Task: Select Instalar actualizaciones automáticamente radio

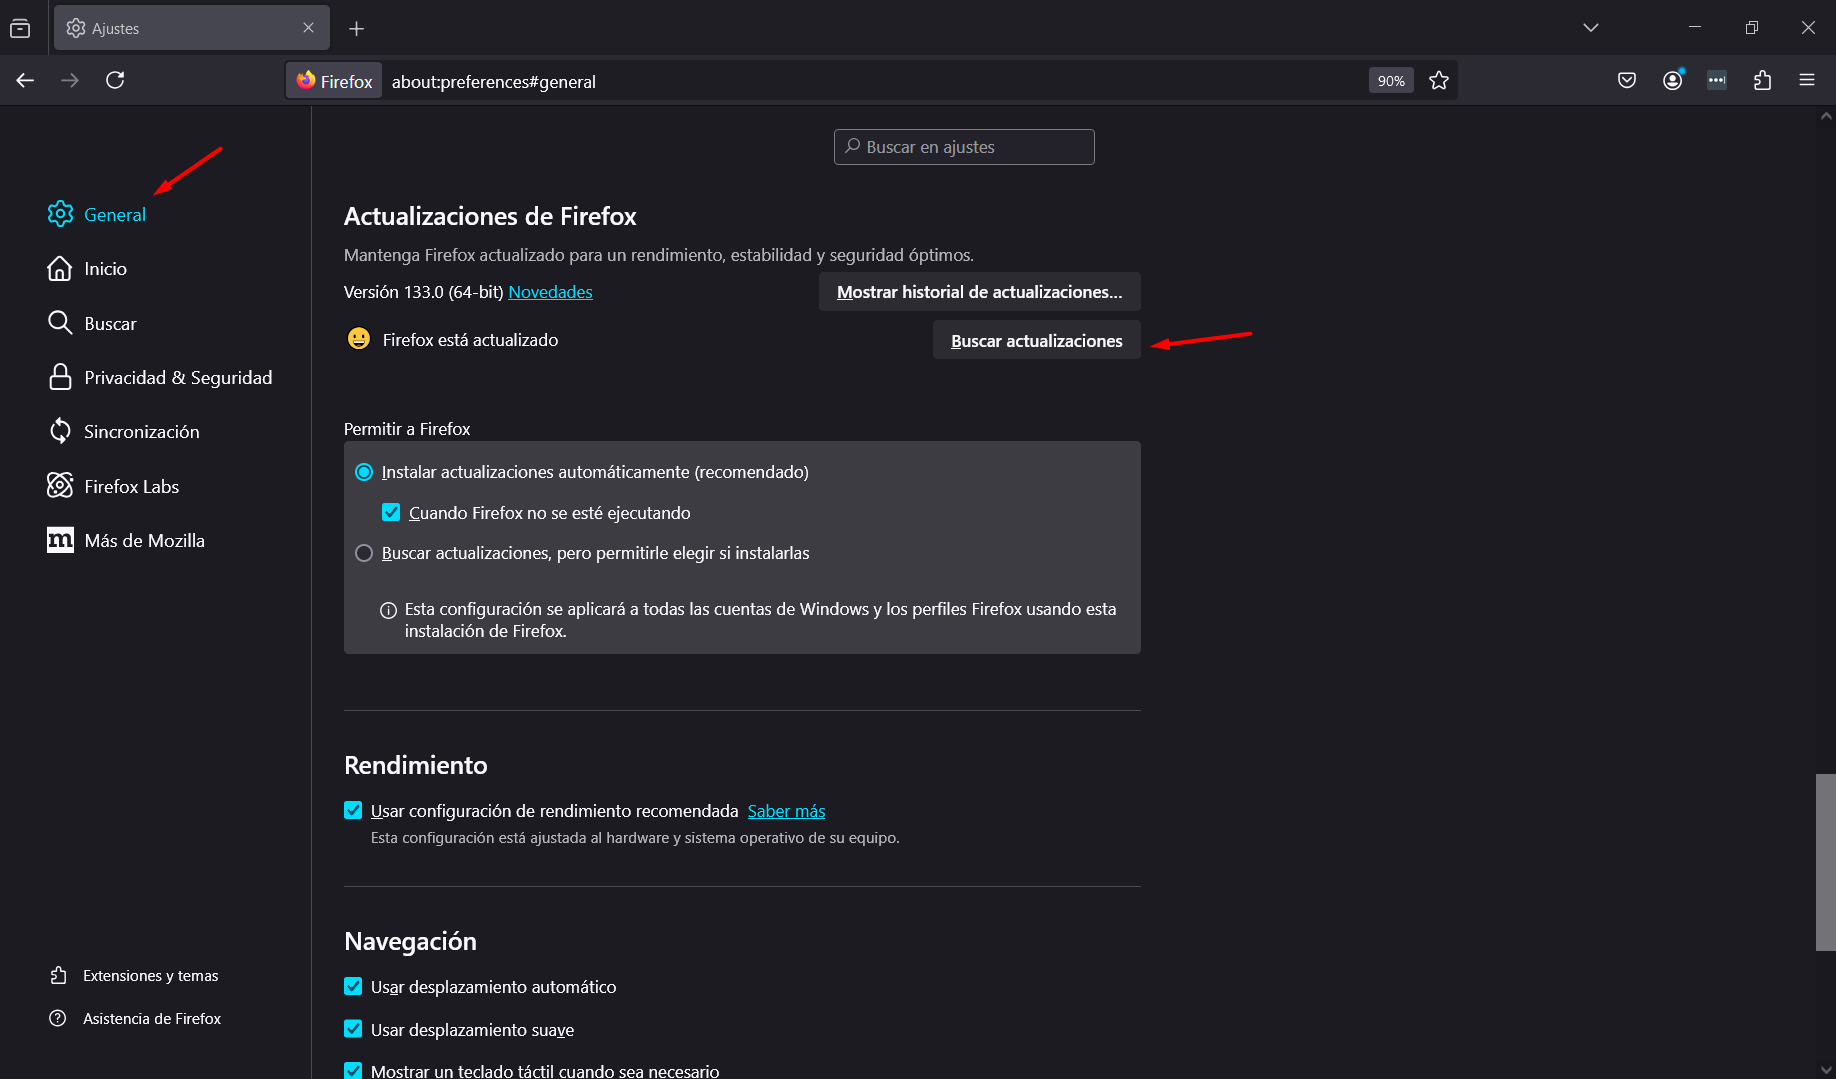Action: pyautogui.click(x=364, y=472)
